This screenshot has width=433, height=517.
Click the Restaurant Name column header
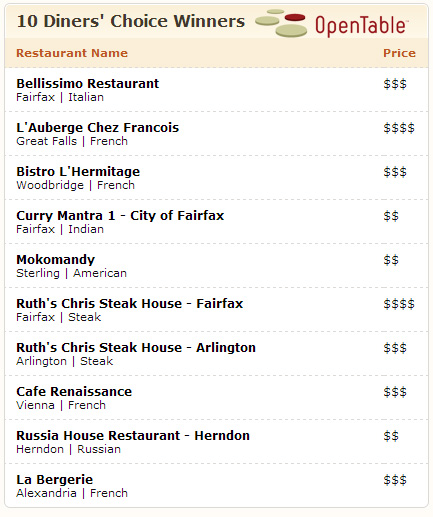tap(72, 53)
